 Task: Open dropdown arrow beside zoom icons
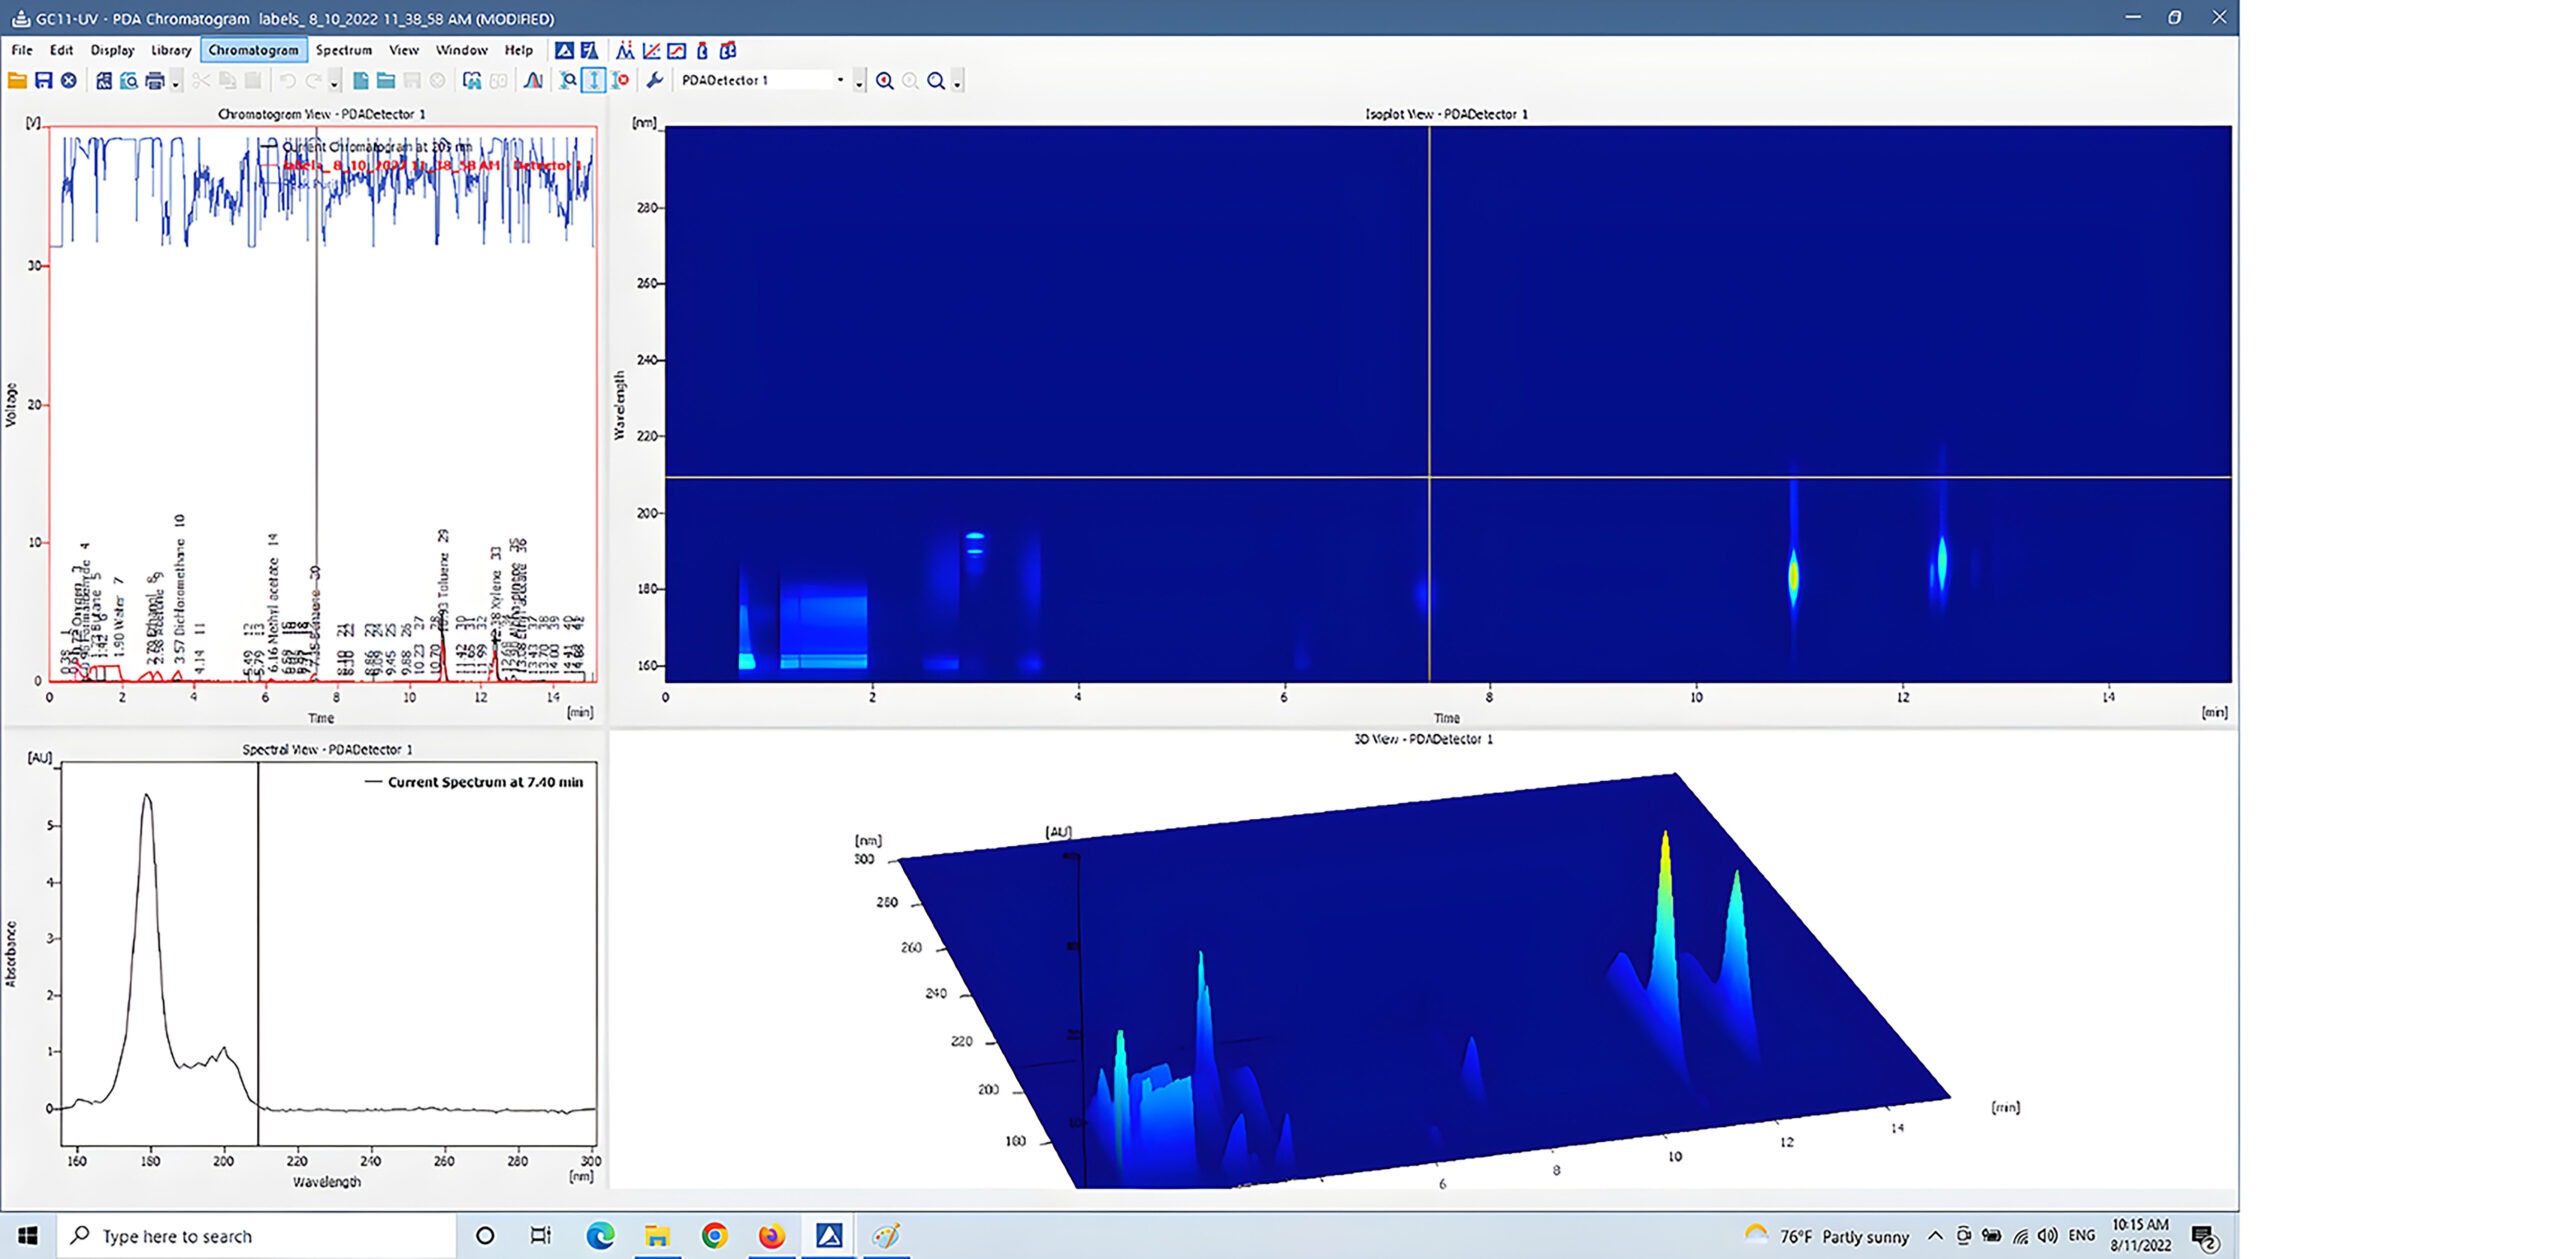957,83
